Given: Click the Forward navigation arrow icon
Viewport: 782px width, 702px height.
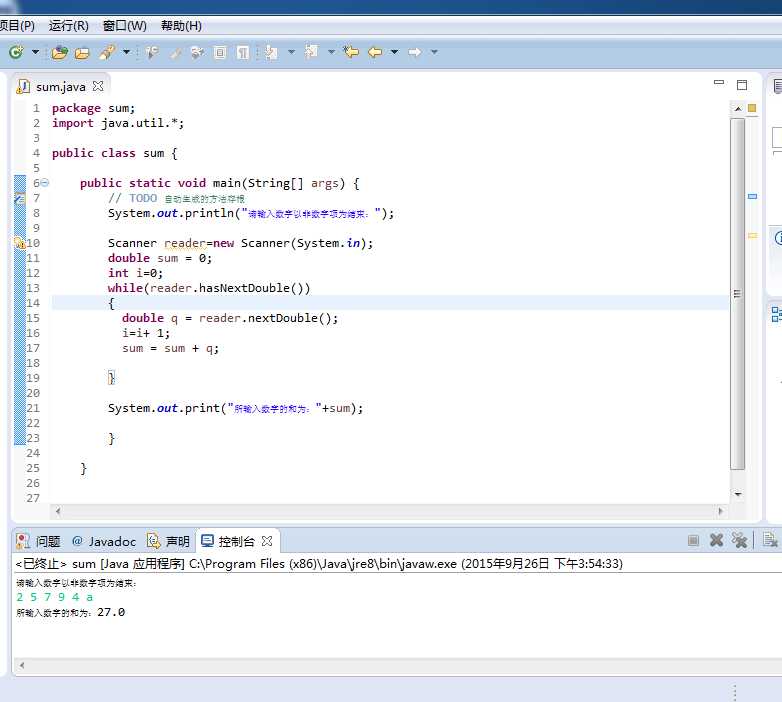Looking at the screenshot, I should (414, 52).
